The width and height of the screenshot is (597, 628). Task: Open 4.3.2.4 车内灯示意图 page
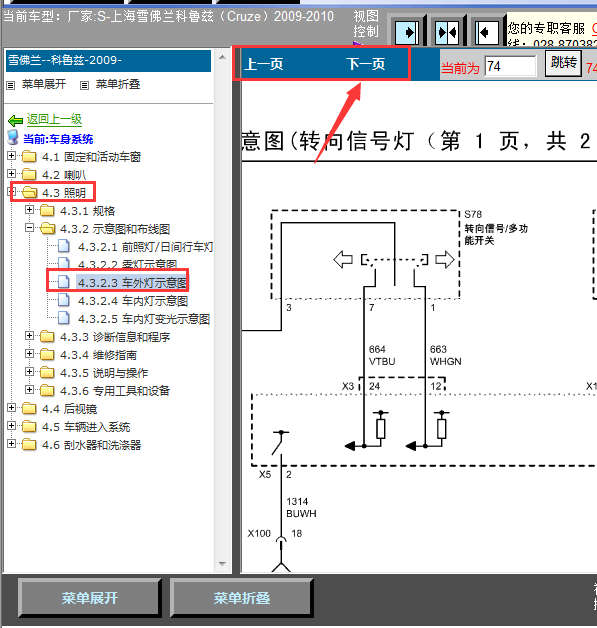tap(133, 301)
